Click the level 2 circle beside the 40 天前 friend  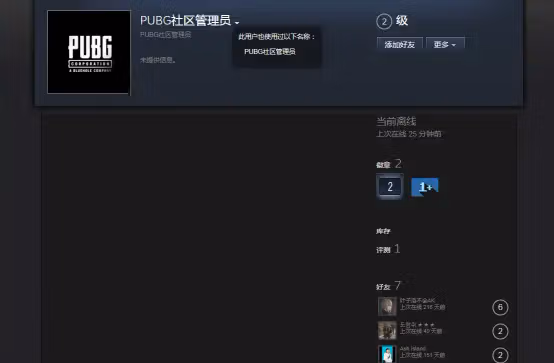tap(500, 332)
